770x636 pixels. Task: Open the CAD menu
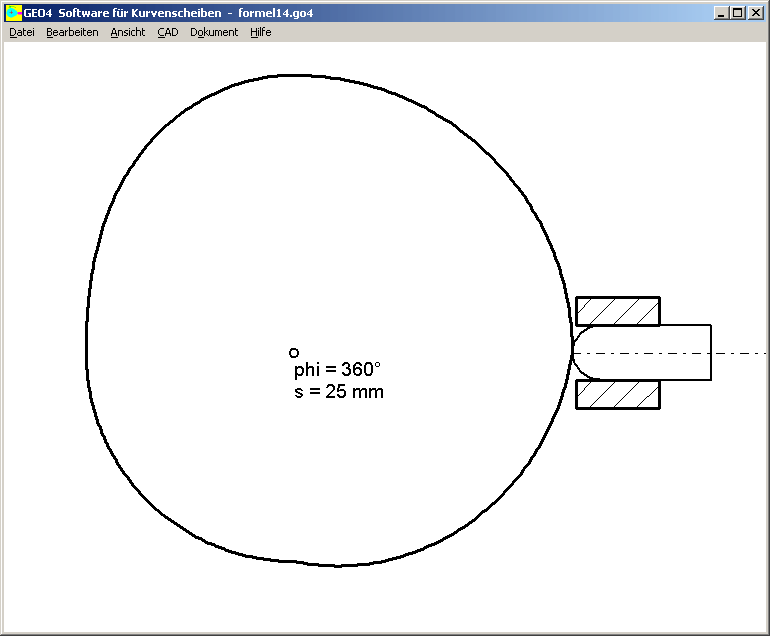click(167, 32)
